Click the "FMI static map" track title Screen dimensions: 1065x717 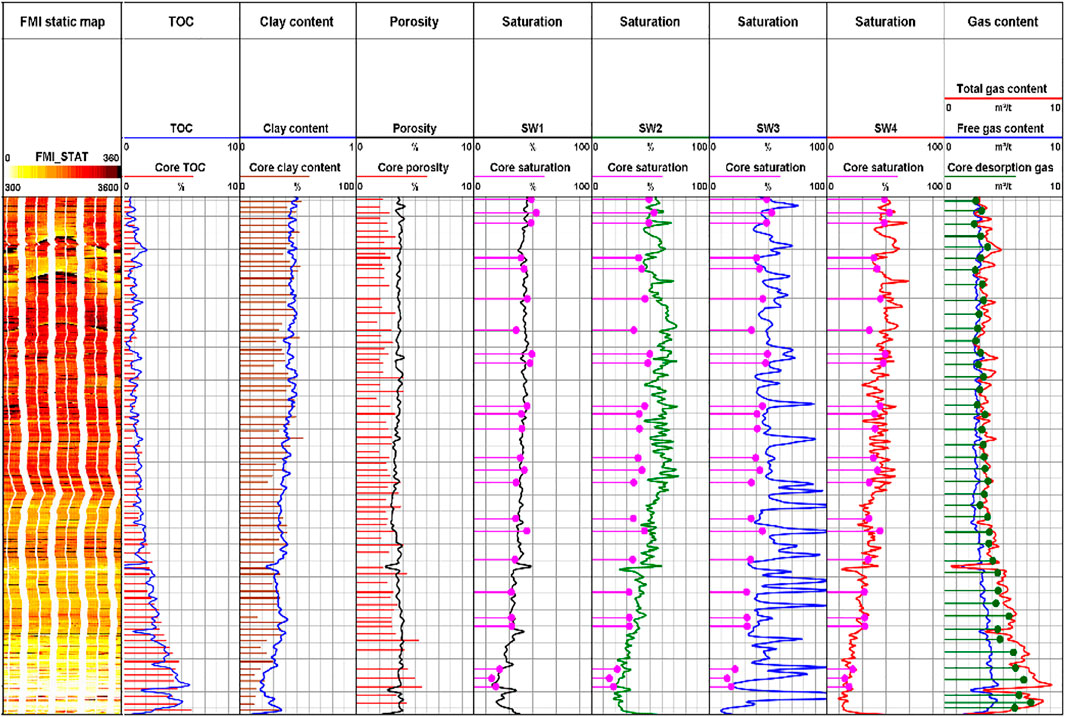(x=62, y=22)
